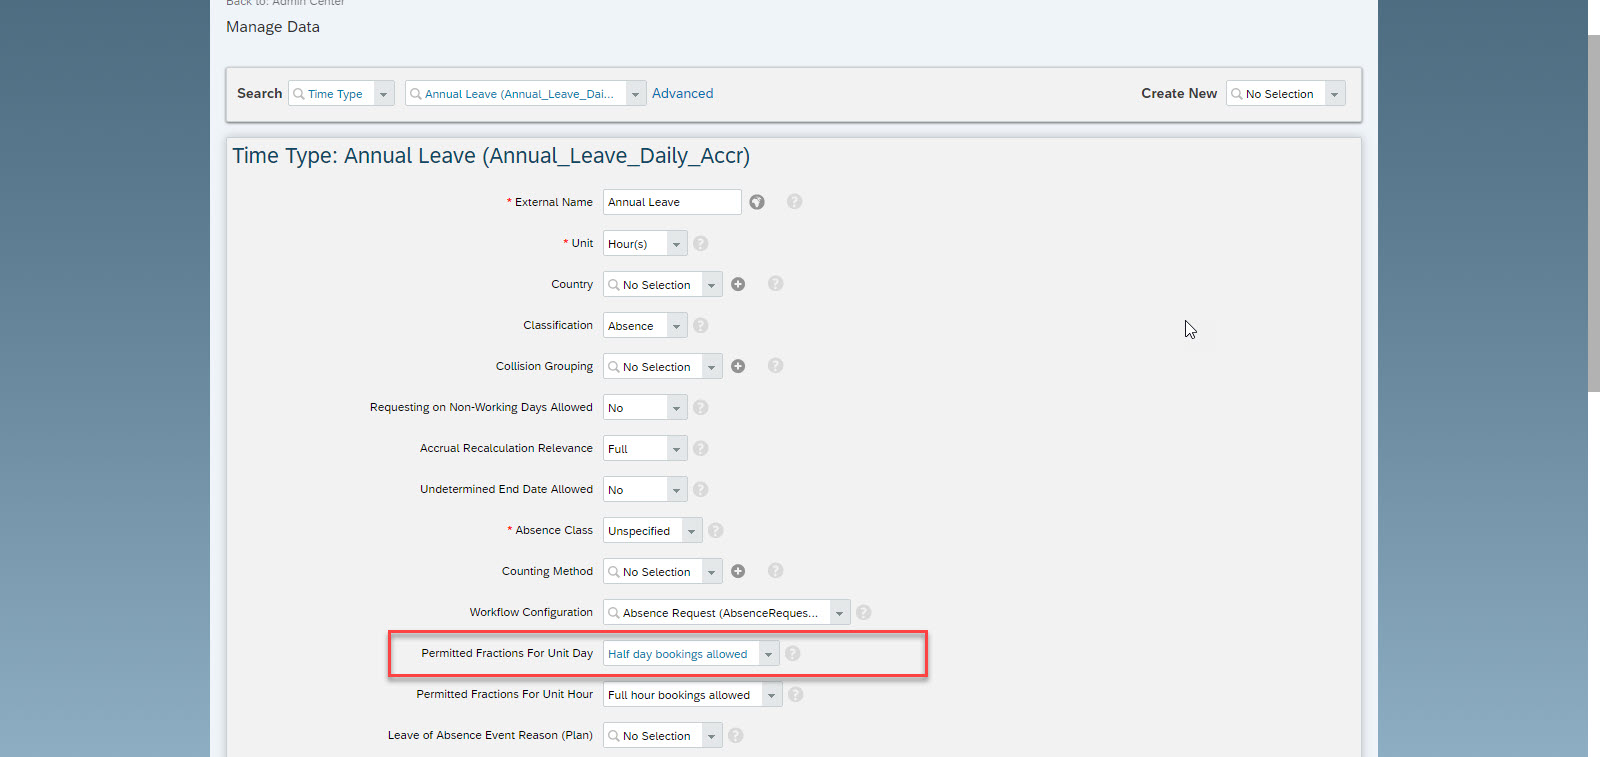1600x757 pixels.
Task: Expand Accrual Recalculation Relevance Full dropdown
Action: click(677, 449)
